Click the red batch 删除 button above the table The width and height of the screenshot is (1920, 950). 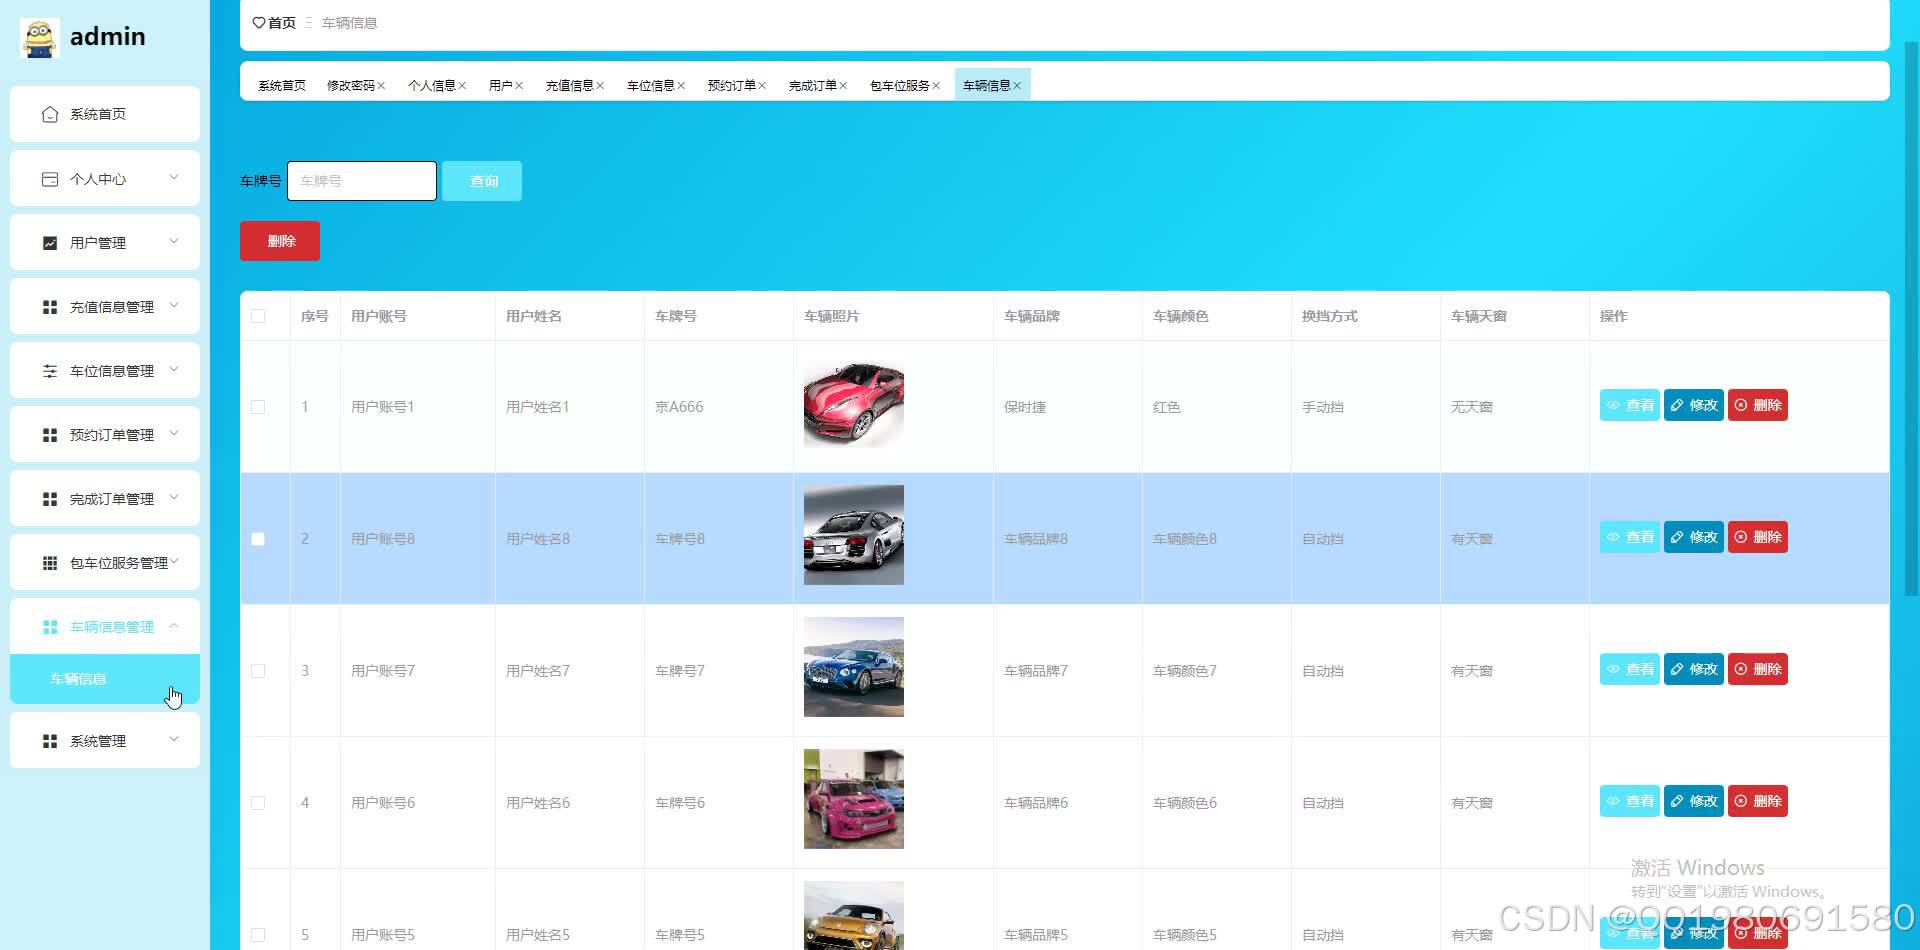[x=280, y=241]
